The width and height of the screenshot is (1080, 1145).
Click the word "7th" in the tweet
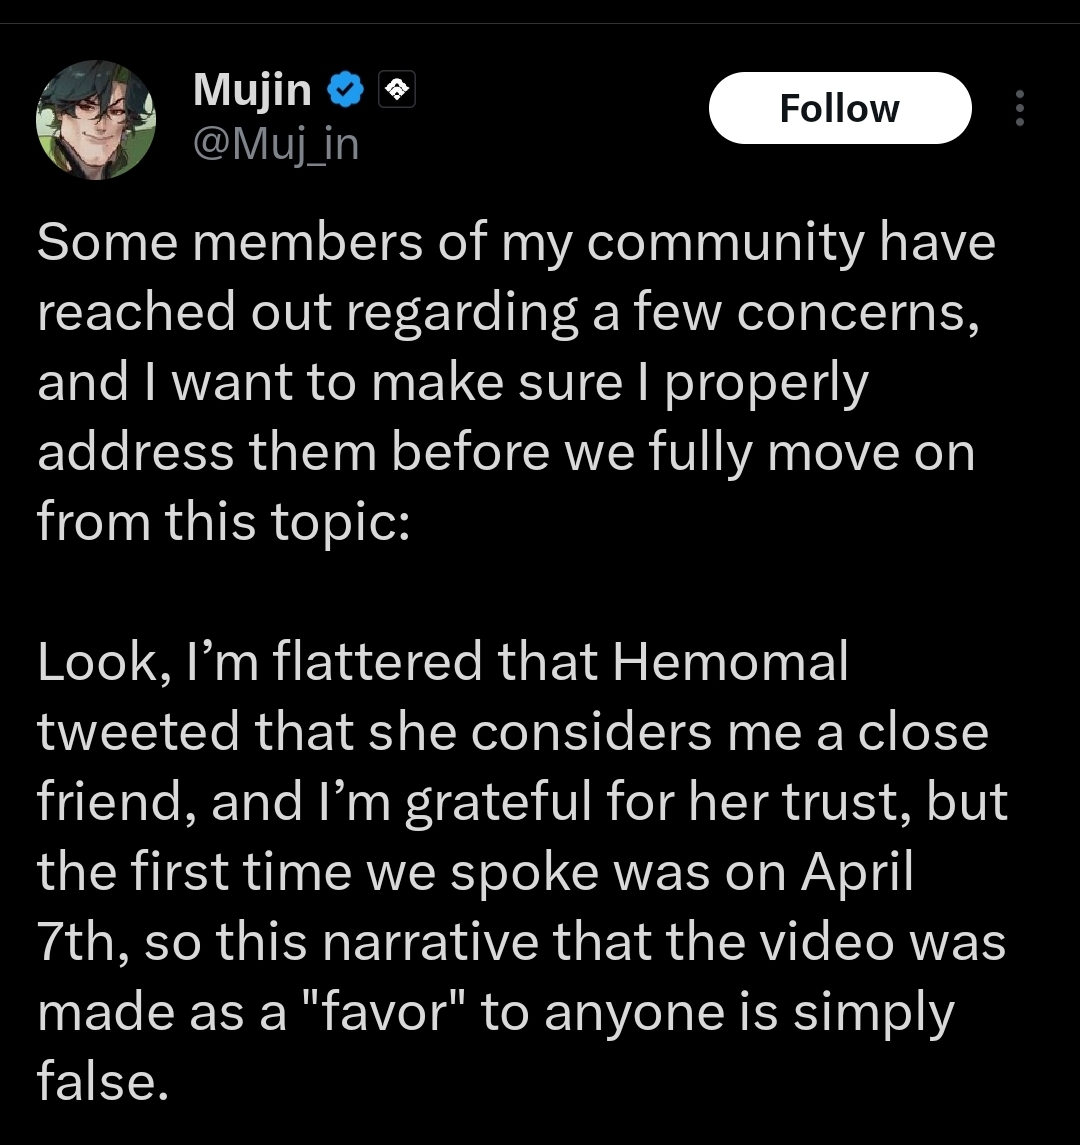pos(78,943)
